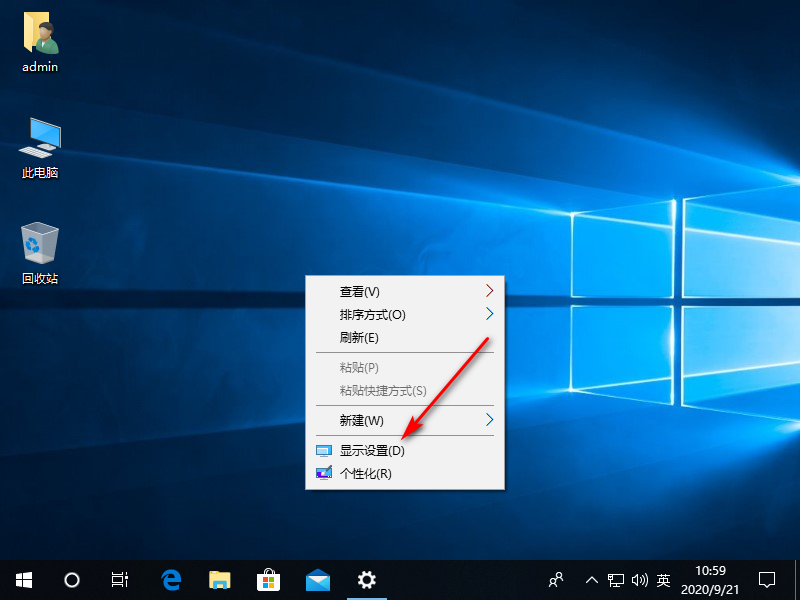Open Settings via the gear taskbar icon
Image resolution: width=800 pixels, height=600 pixels.
pyautogui.click(x=366, y=580)
